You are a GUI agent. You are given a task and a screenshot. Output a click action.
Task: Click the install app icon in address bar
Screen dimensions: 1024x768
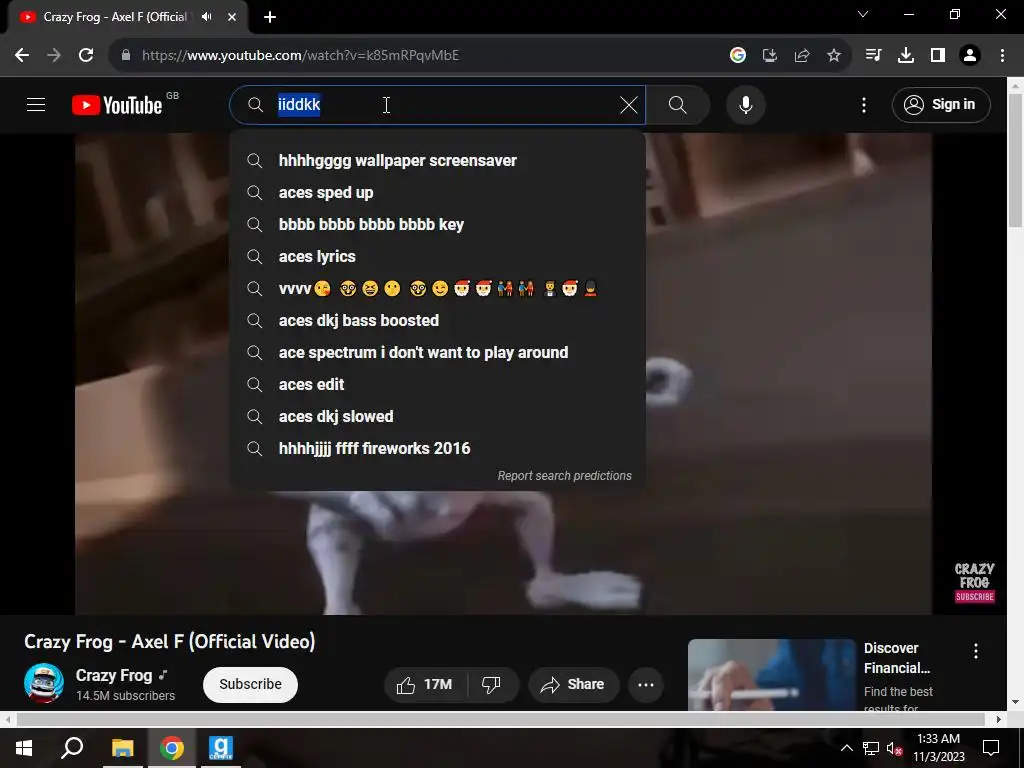coord(770,56)
